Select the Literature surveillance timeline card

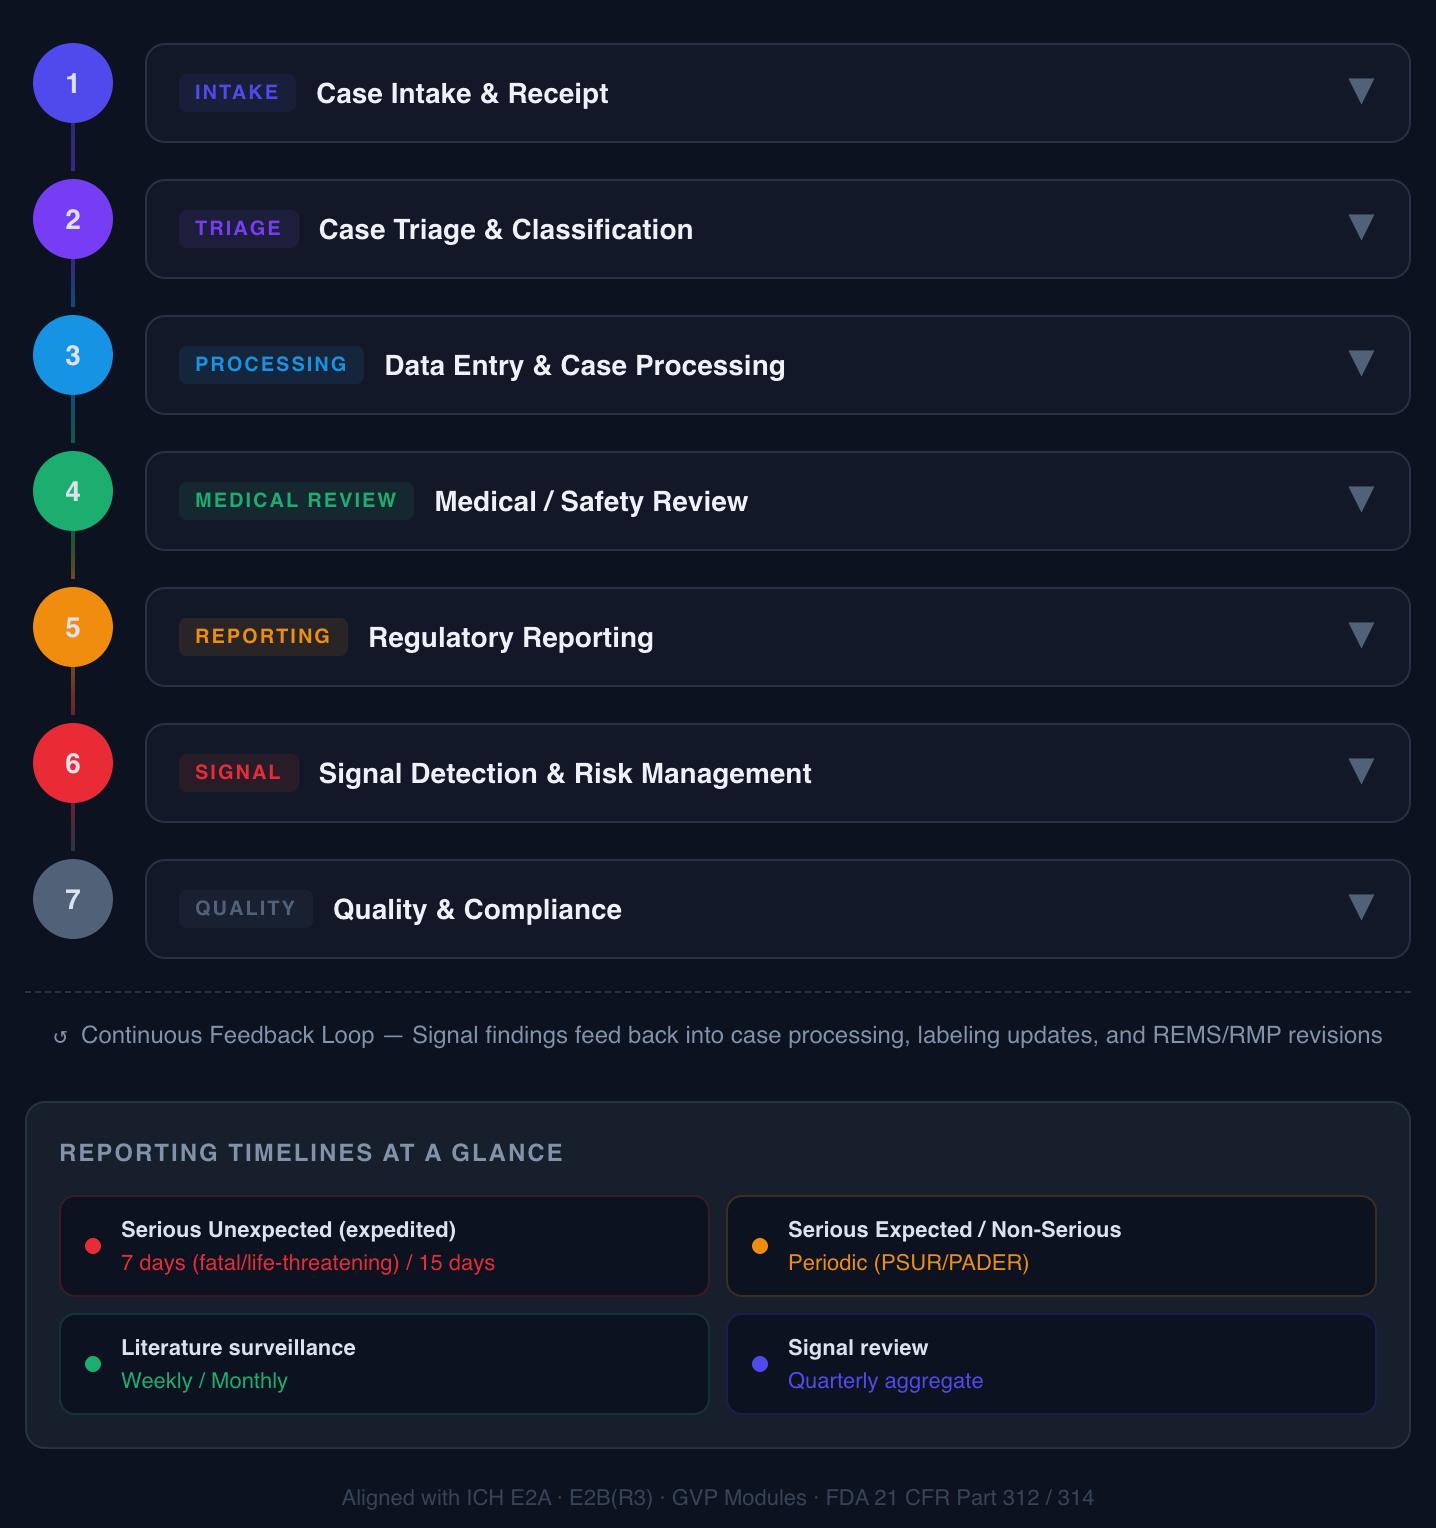tap(384, 1364)
